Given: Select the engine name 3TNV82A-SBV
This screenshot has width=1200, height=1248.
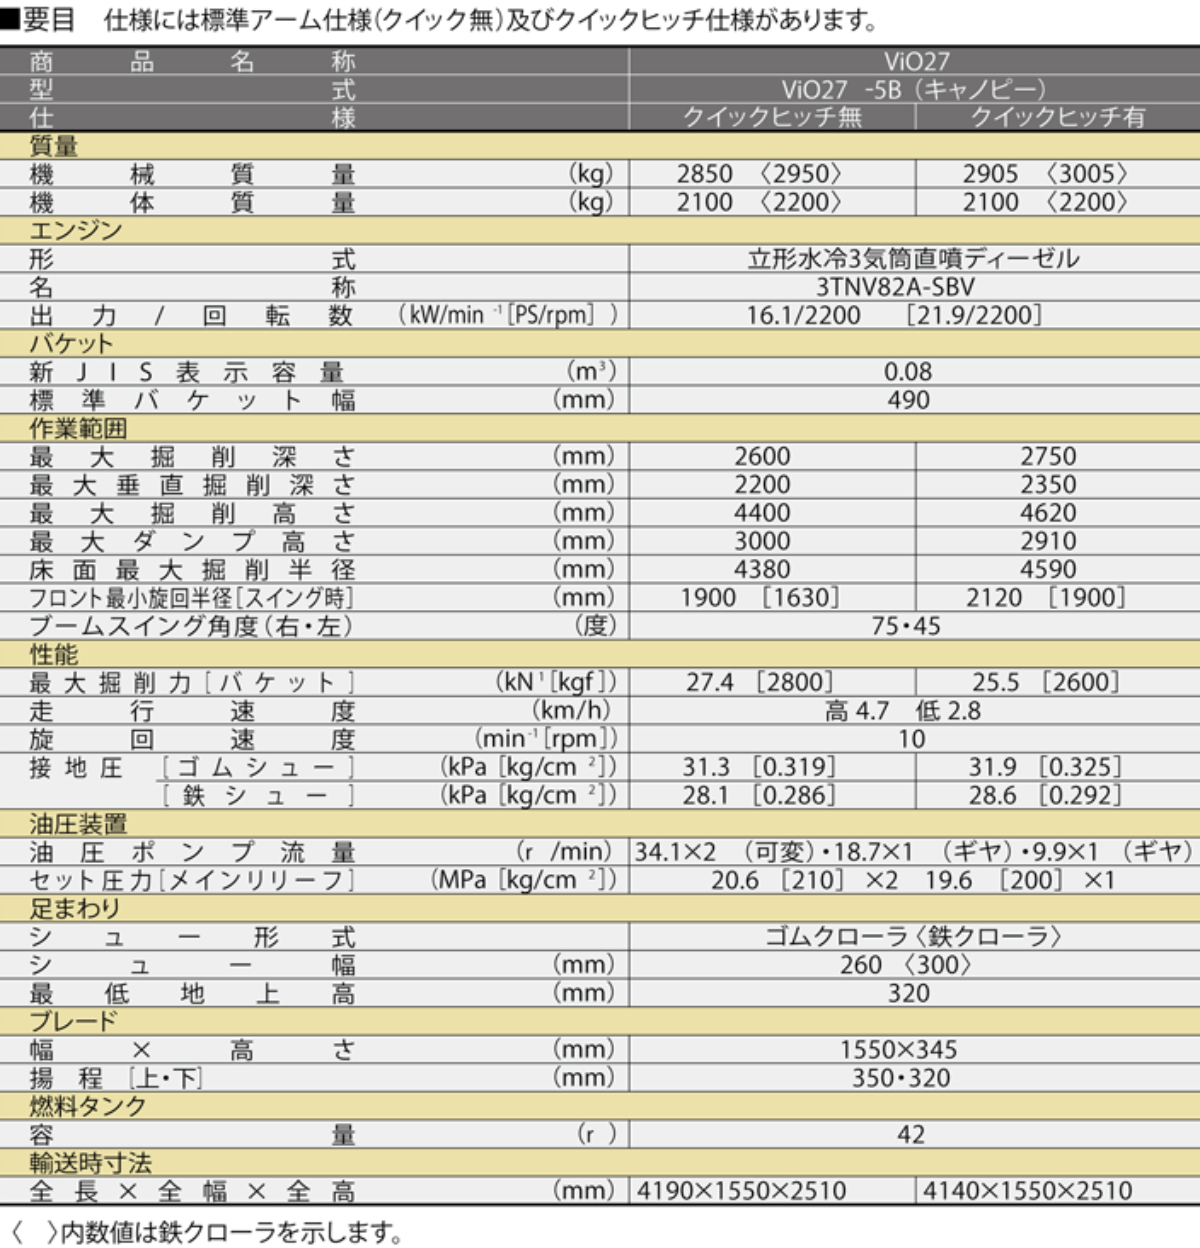Looking at the screenshot, I should tap(895, 287).
